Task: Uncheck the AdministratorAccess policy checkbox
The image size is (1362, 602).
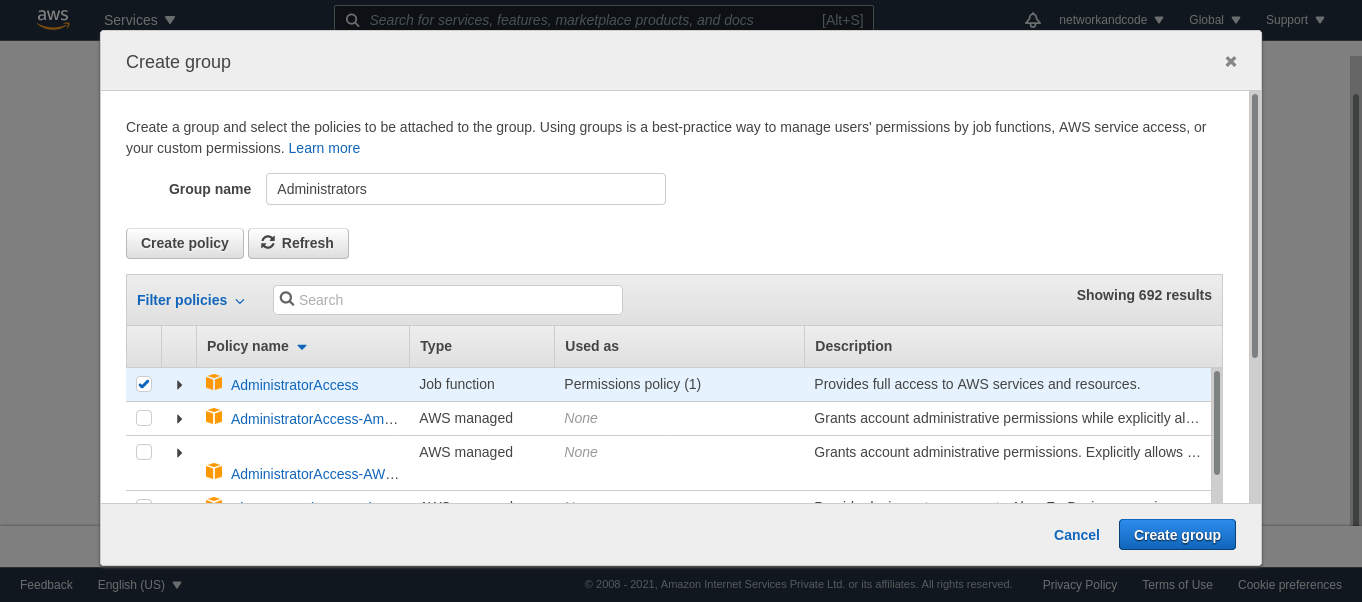Action: coord(144,384)
